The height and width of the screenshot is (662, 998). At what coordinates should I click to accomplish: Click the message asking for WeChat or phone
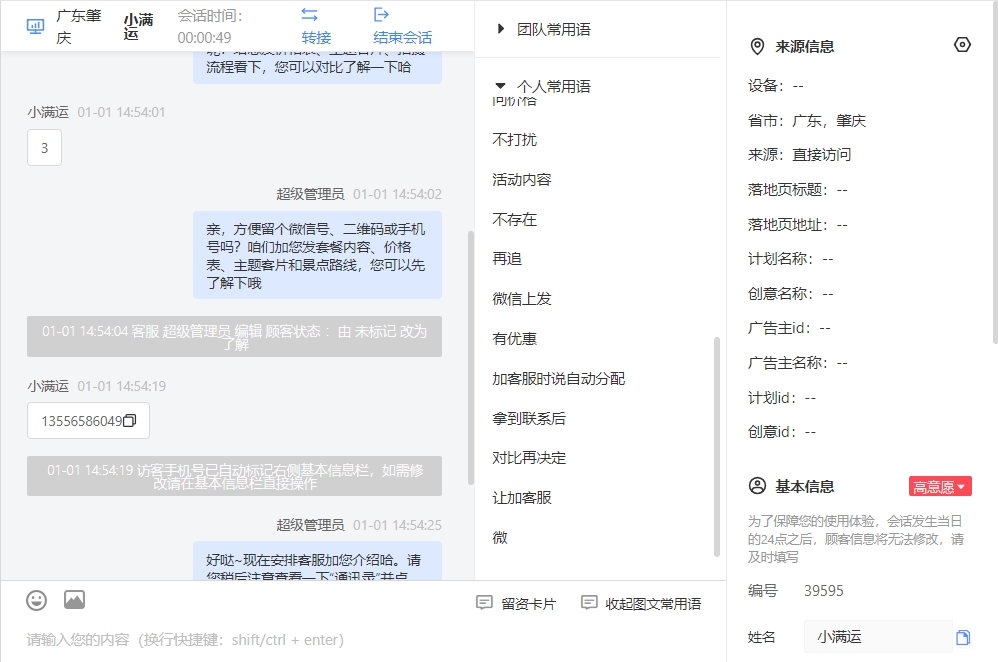coord(317,255)
